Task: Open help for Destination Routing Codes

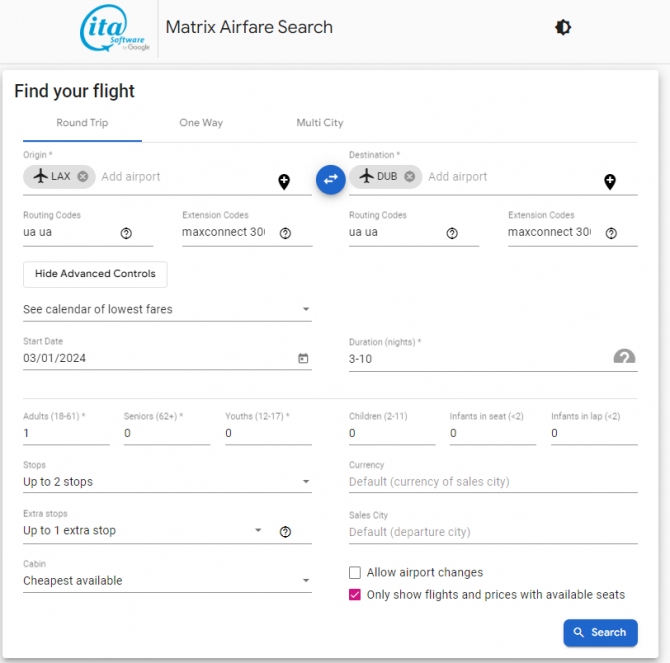Action: click(x=452, y=233)
